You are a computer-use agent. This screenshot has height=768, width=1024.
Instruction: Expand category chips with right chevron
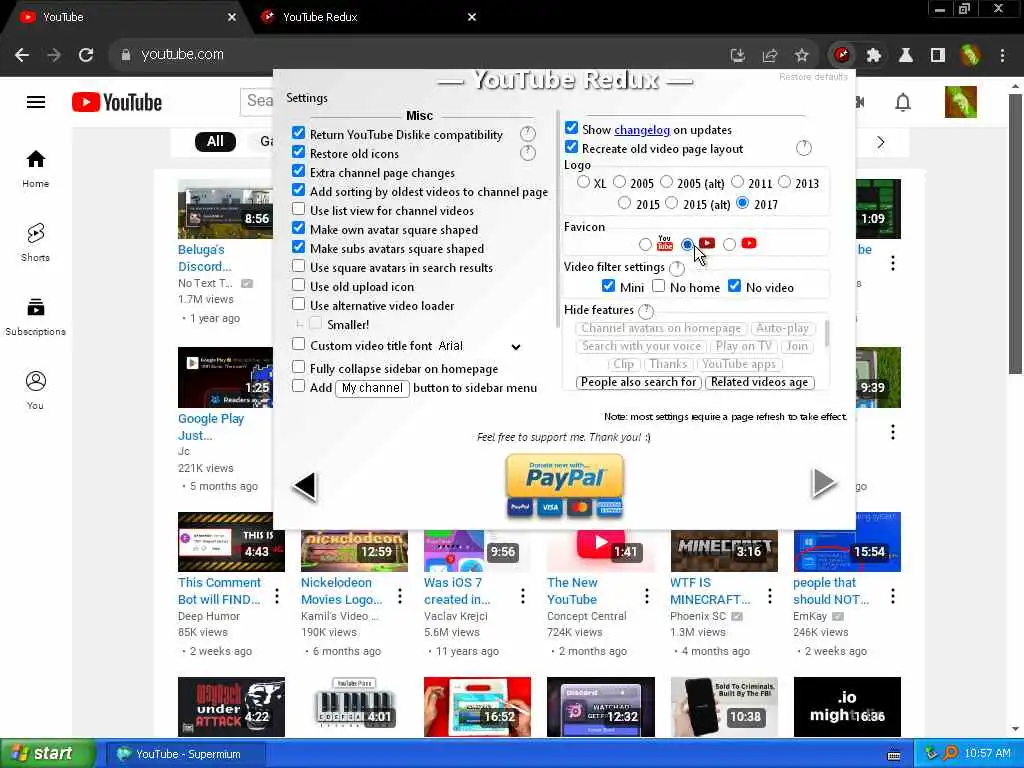point(880,142)
